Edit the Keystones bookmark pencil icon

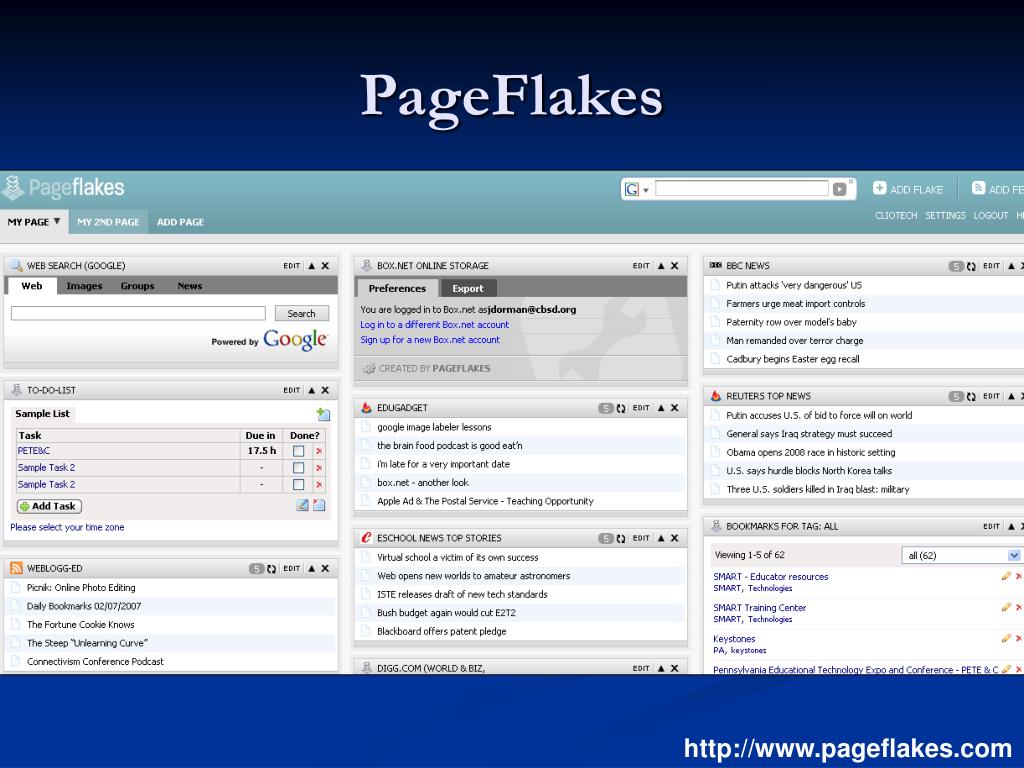tap(1006, 638)
